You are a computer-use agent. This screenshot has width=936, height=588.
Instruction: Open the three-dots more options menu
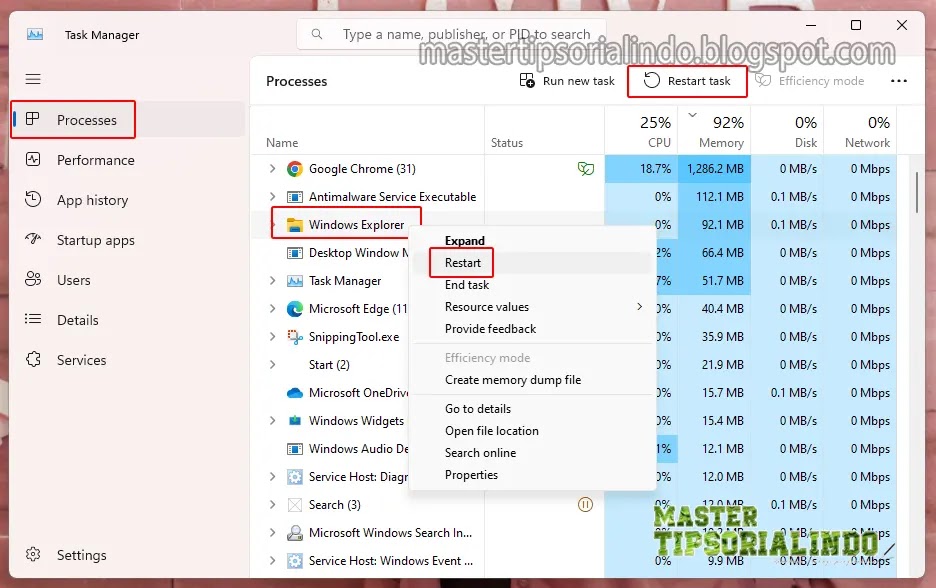click(x=898, y=81)
